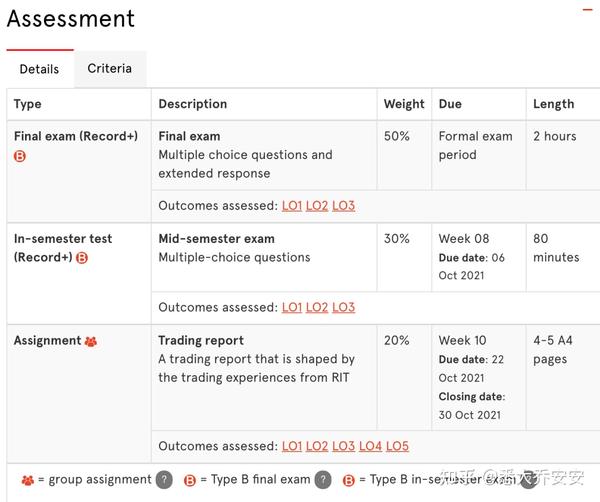Click group icon next to Assignment
Image resolution: width=600 pixels, height=502 pixels.
91,341
